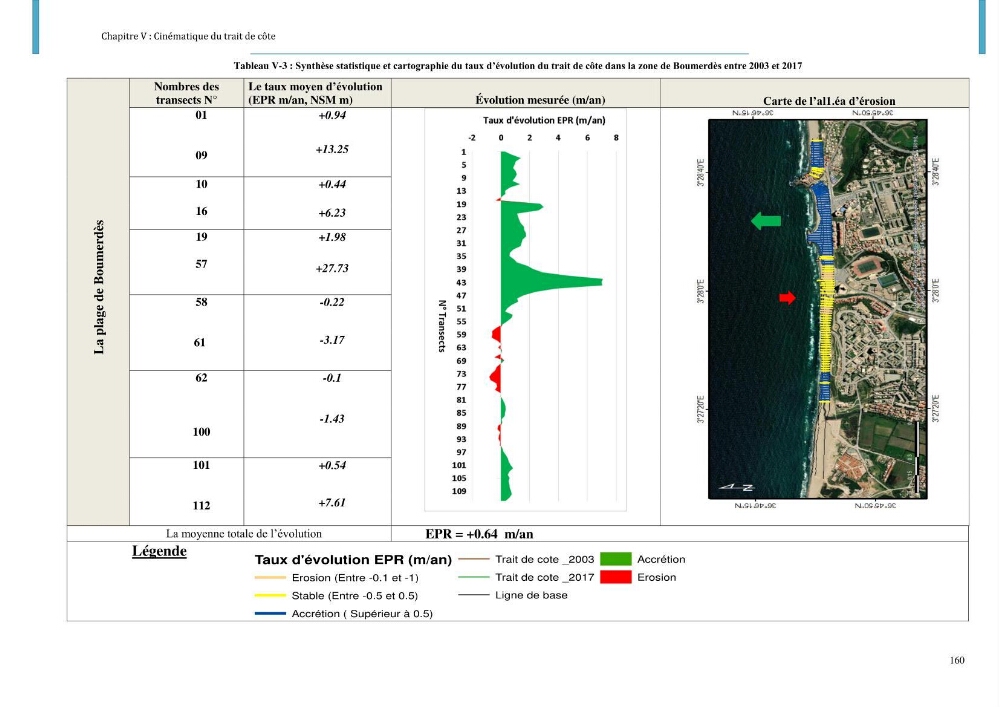Click the red erosion area near transect 73
1000x707 pixels.
click(x=495, y=376)
